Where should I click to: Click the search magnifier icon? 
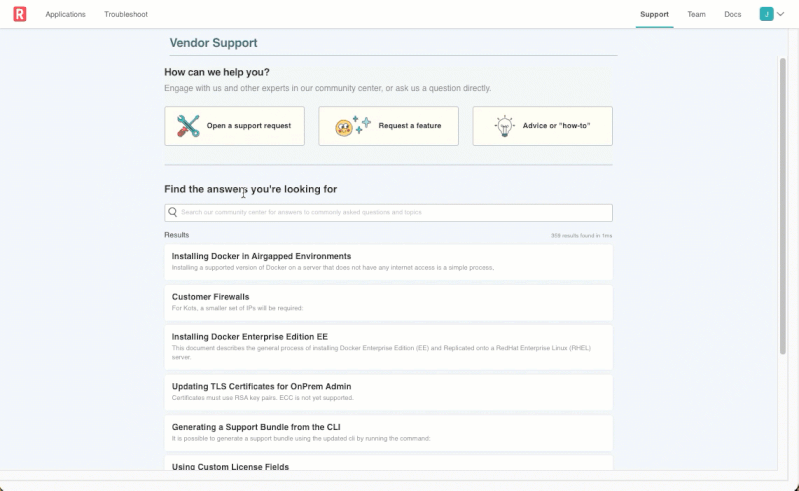pos(173,212)
